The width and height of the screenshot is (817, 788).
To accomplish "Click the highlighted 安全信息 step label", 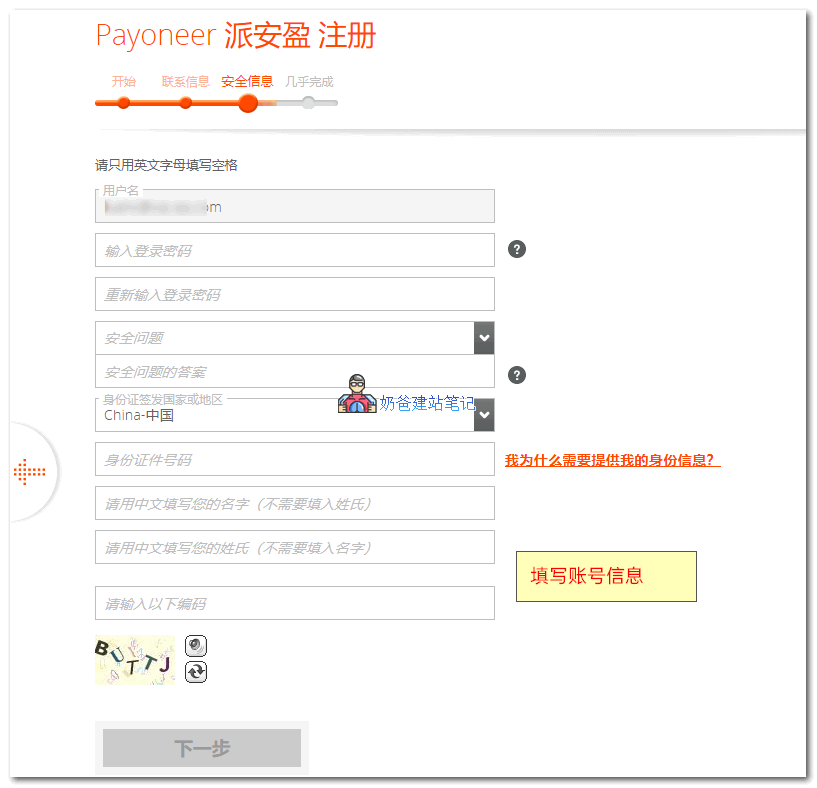I will [x=247, y=81].
